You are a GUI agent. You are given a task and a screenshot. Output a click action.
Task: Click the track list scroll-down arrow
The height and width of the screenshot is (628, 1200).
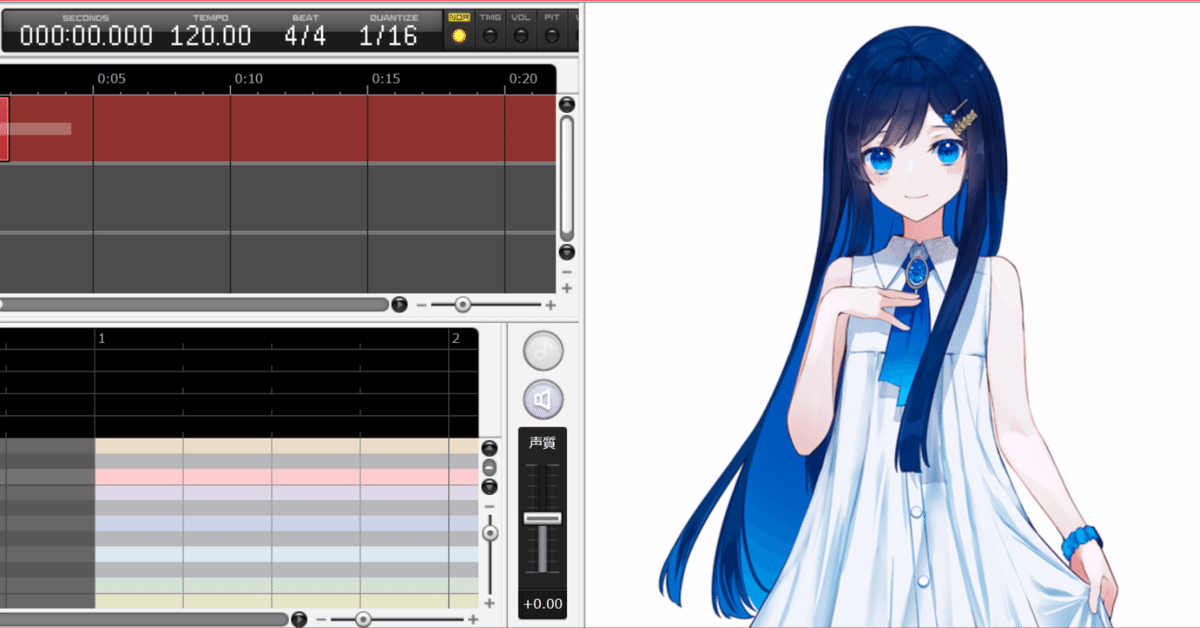(567, 252)
